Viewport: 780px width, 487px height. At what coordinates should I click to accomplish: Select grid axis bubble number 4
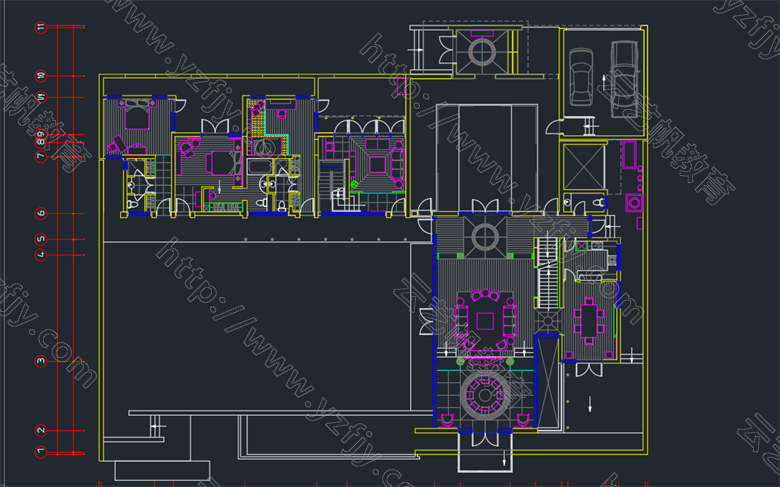click(41, 255)
